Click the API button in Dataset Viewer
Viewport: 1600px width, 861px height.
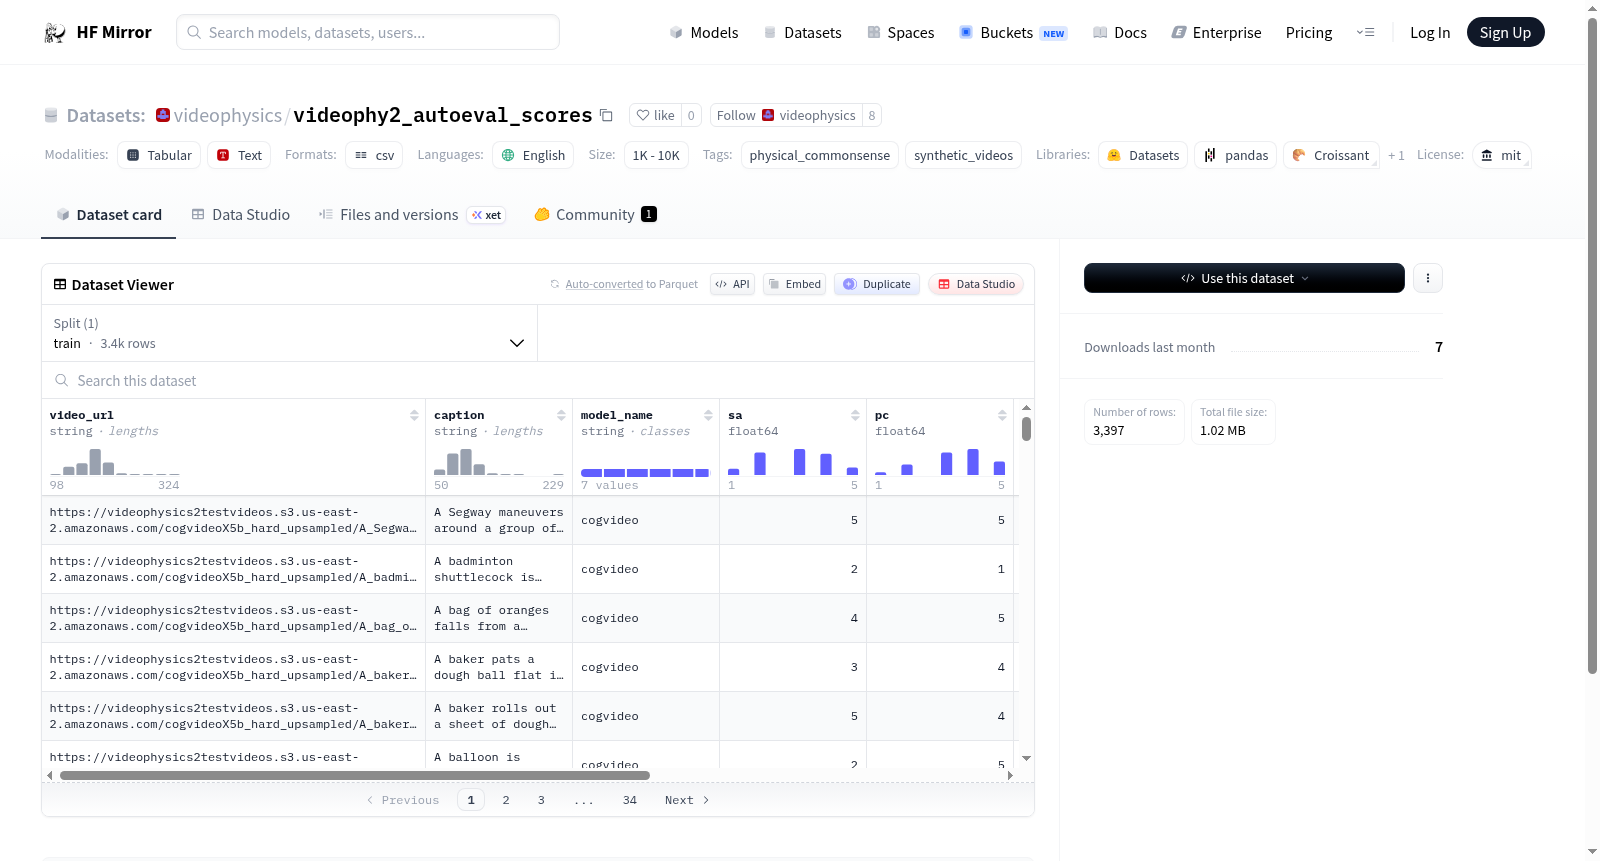click(x=732, y=284)
